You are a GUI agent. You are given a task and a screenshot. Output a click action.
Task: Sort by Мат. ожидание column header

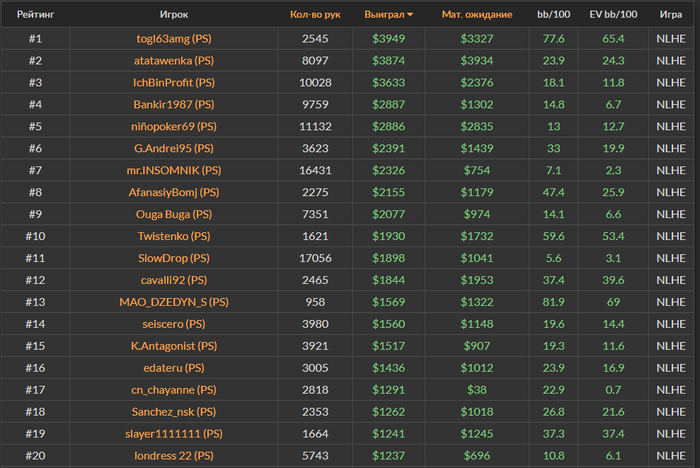point(477,15)
